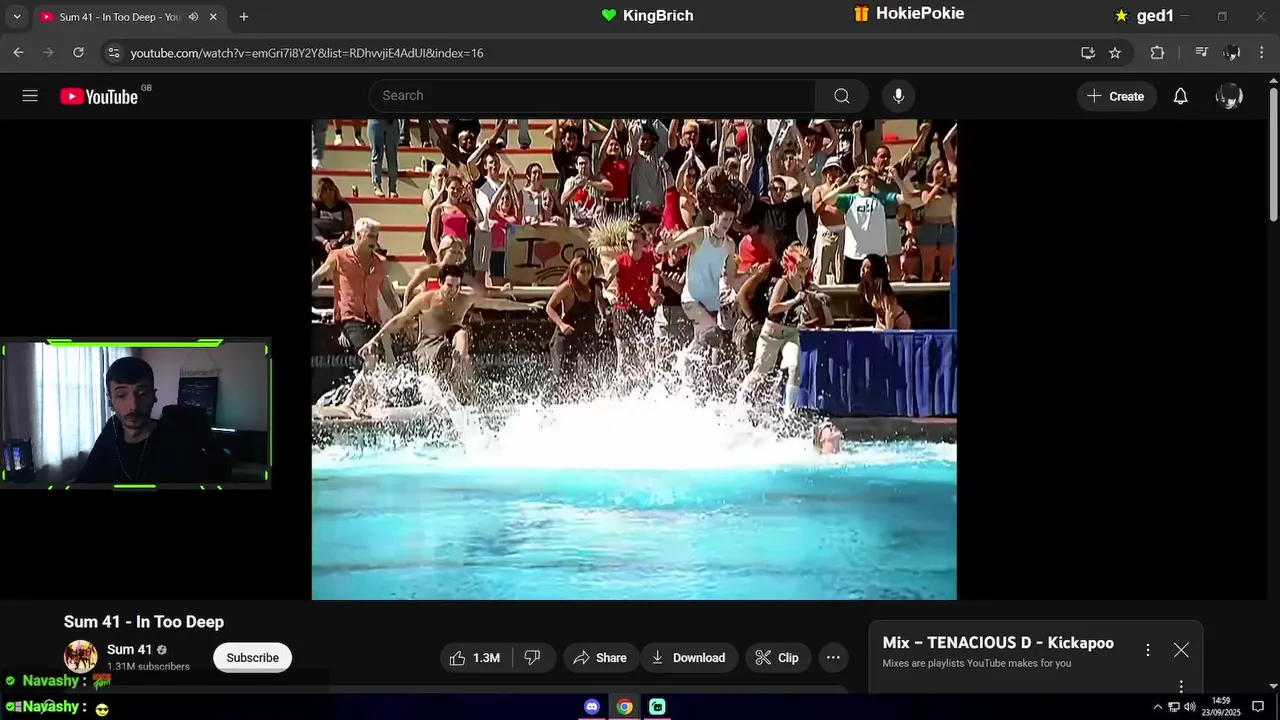This screenshot has width=1280, height=720.
Task: Open Mix playlist options menu
Action: (x=1148, y=650)
